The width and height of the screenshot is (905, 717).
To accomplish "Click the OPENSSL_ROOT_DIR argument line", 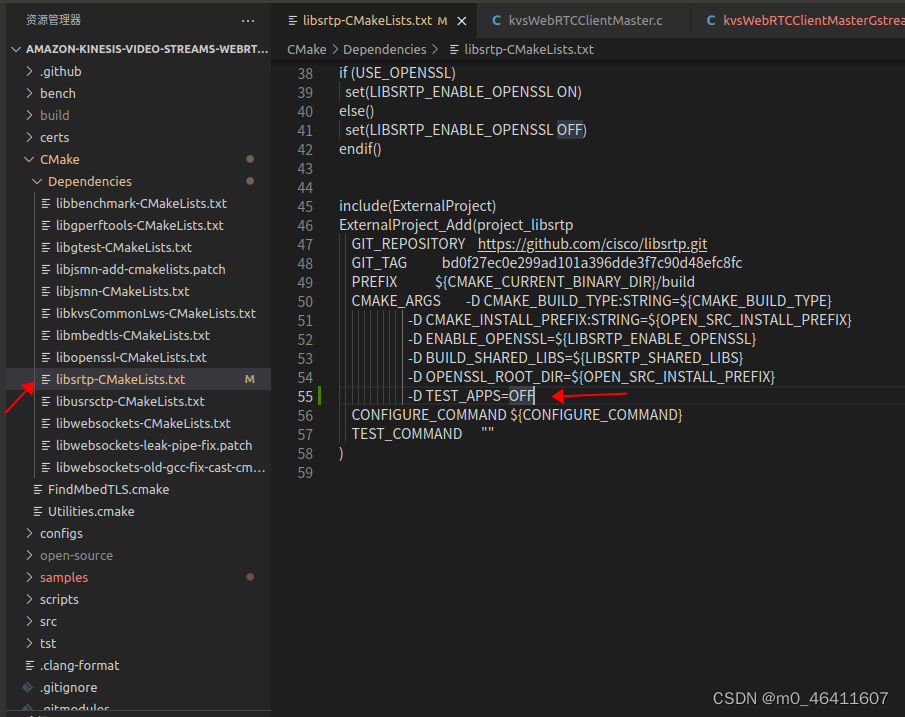I will (x=591, y=377).
